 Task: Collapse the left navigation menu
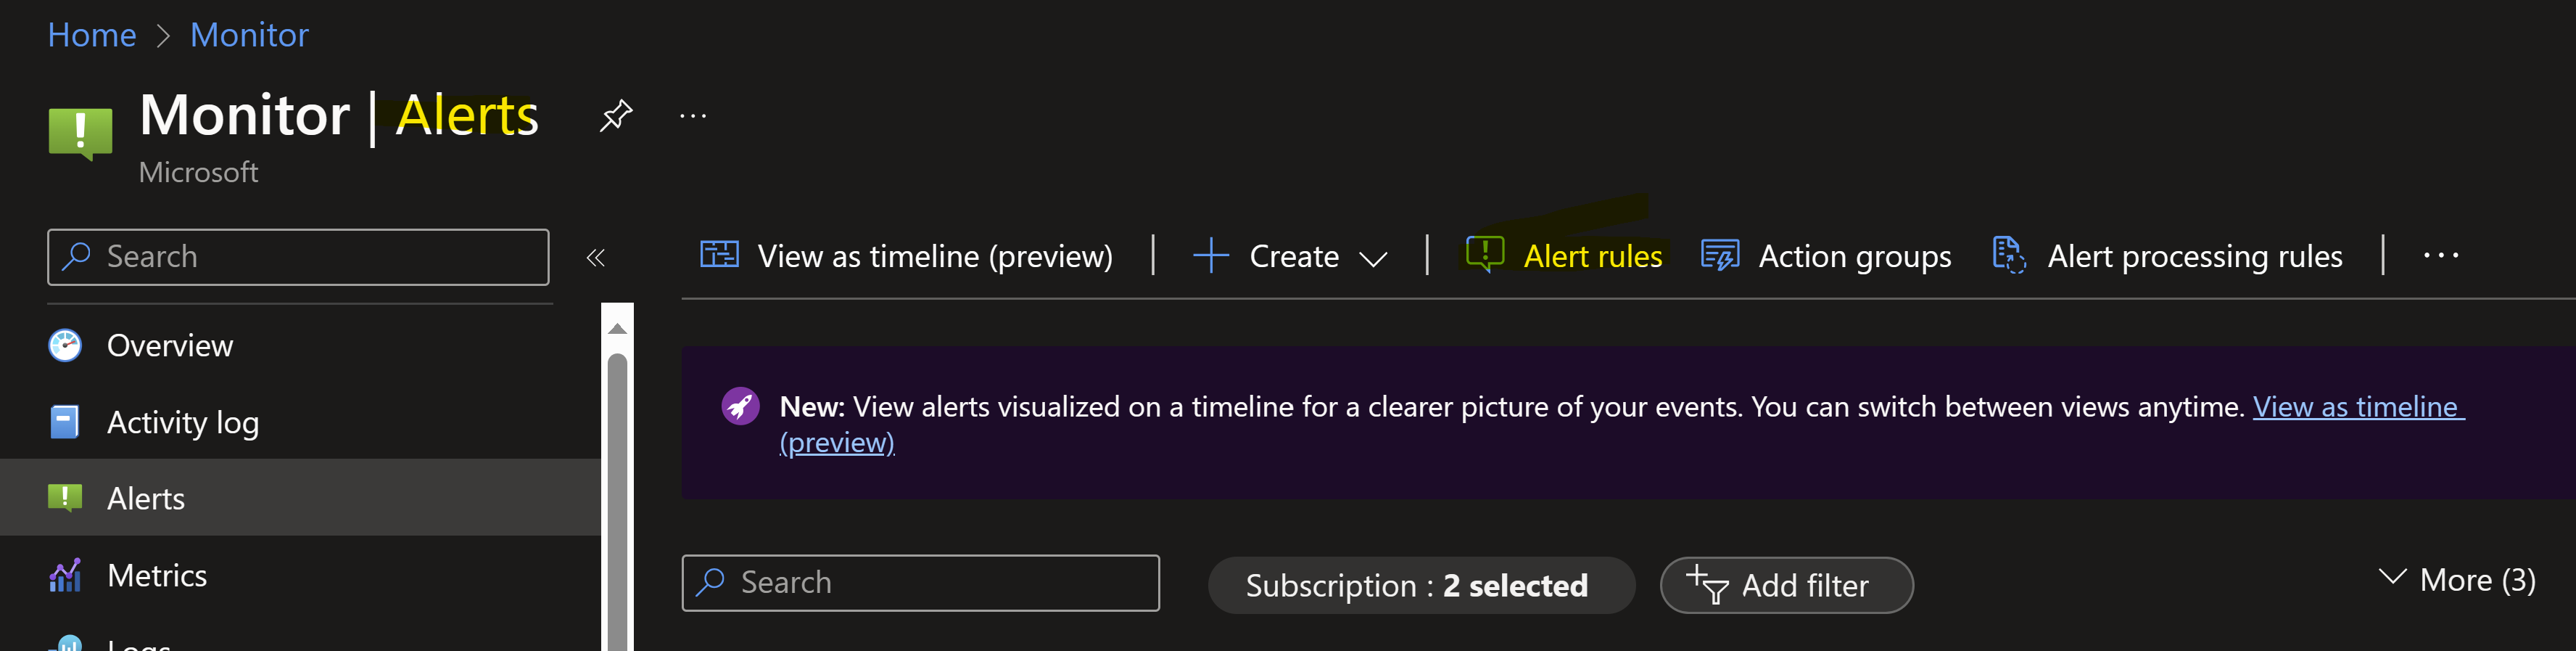(596, 258)
